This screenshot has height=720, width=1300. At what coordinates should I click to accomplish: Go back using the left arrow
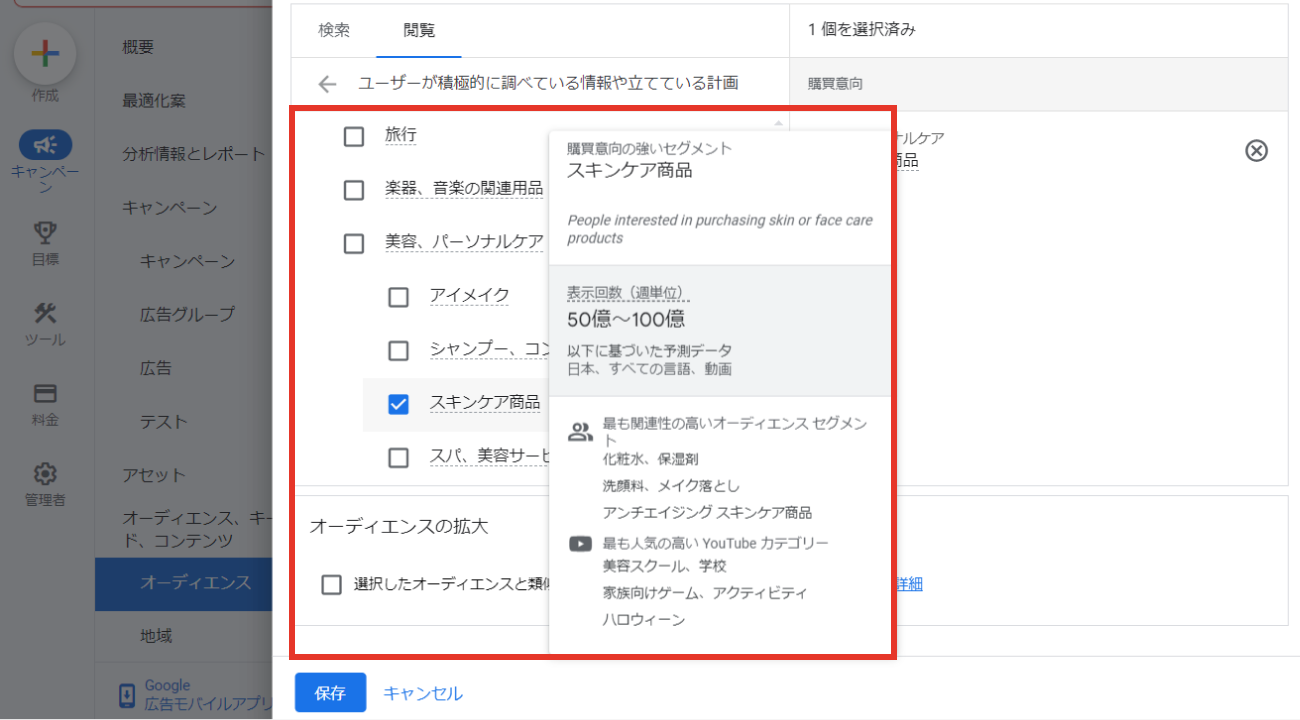327,84
